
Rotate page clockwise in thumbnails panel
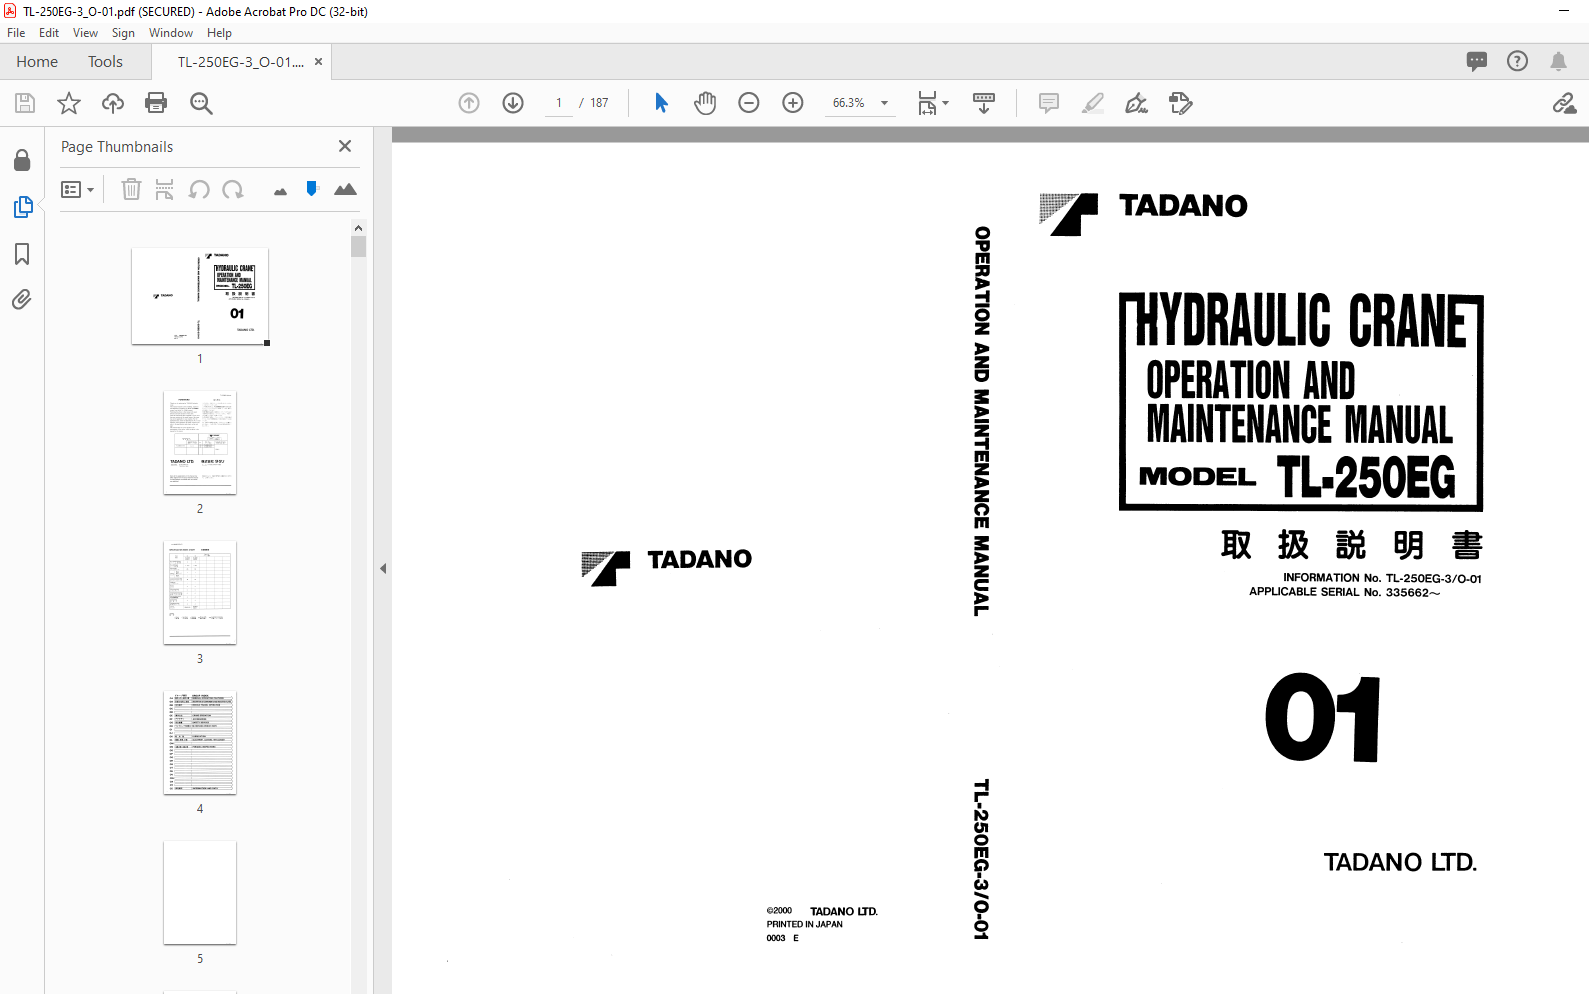233,189
